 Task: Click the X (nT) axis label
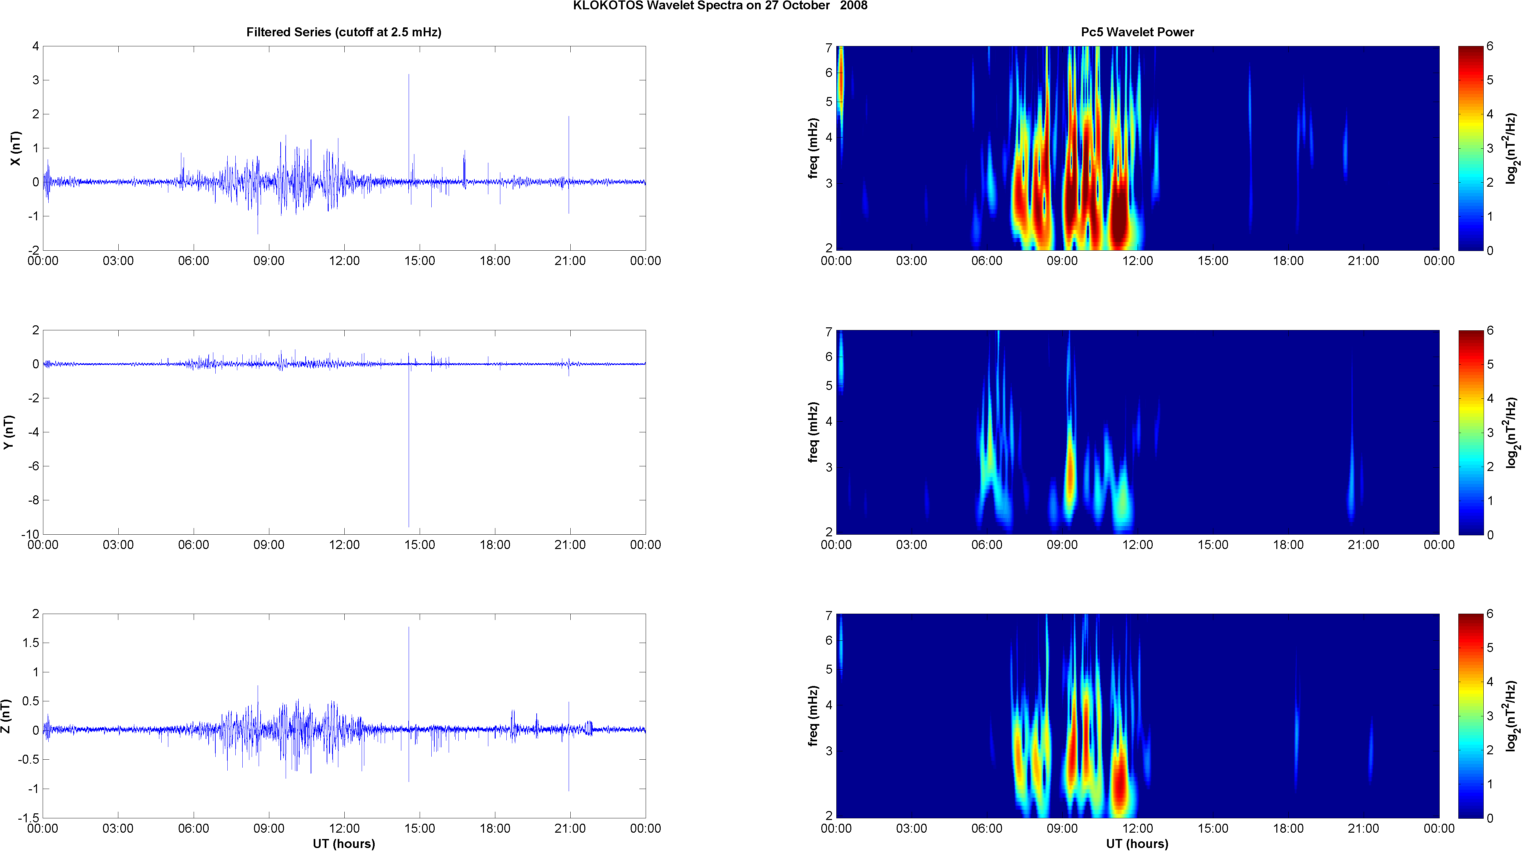(x=15, y=148)
